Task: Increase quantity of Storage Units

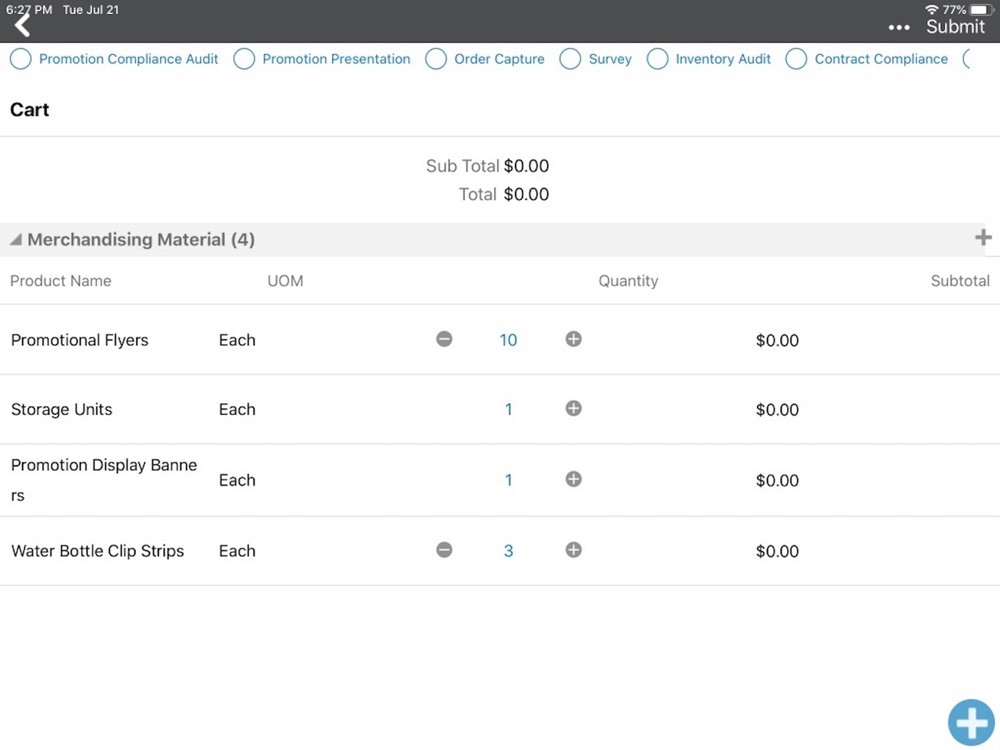Action: (x=573, y=408)
